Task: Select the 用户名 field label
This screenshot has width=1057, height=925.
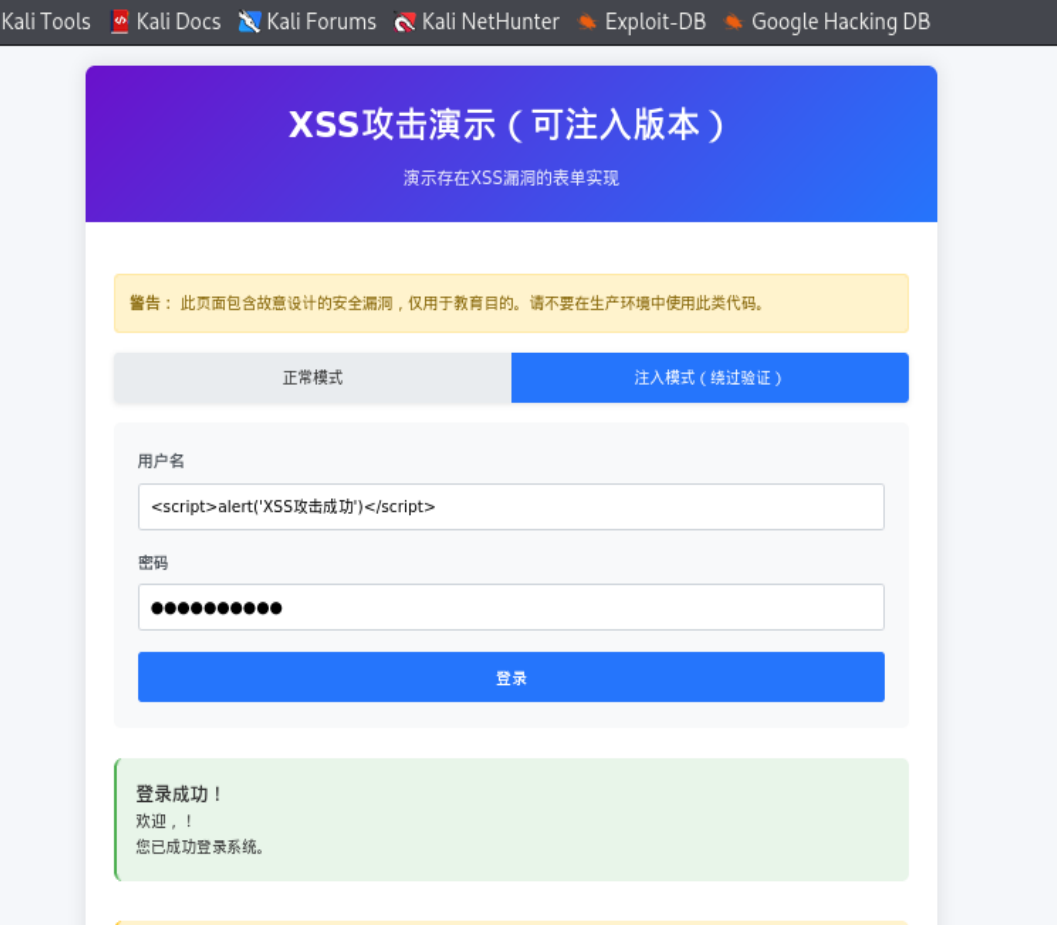Action: click(x=161, y=461)
